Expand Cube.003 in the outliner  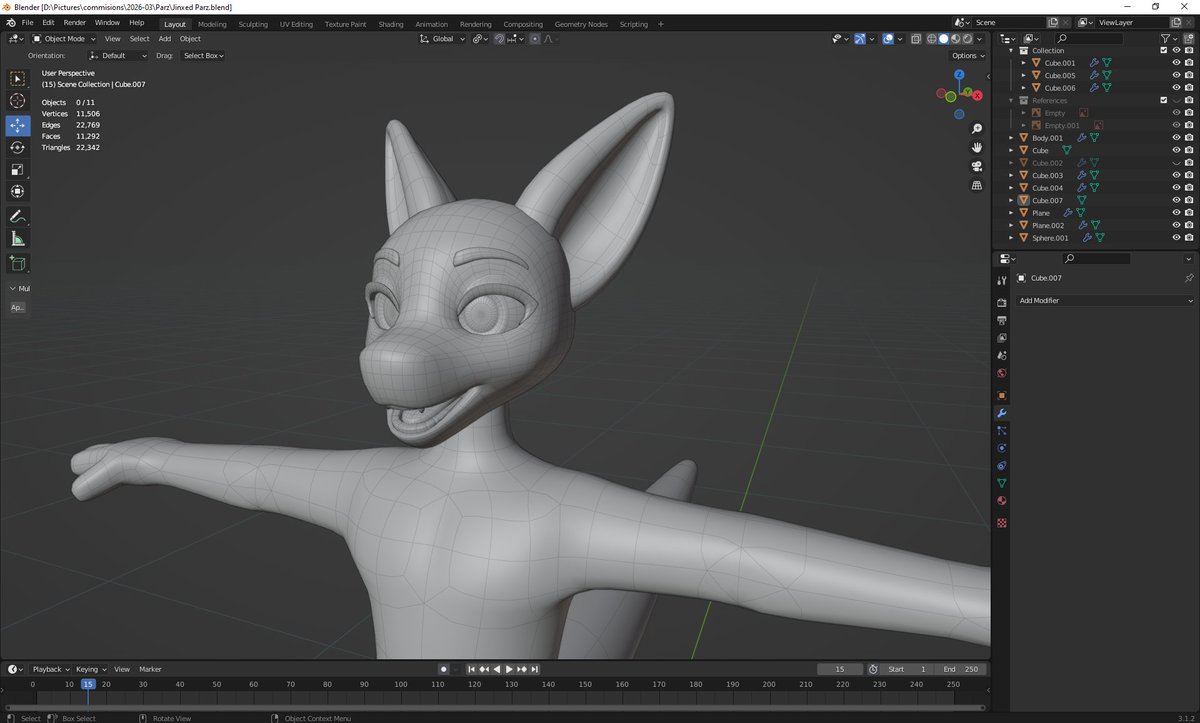click(x=1011, y=175)
